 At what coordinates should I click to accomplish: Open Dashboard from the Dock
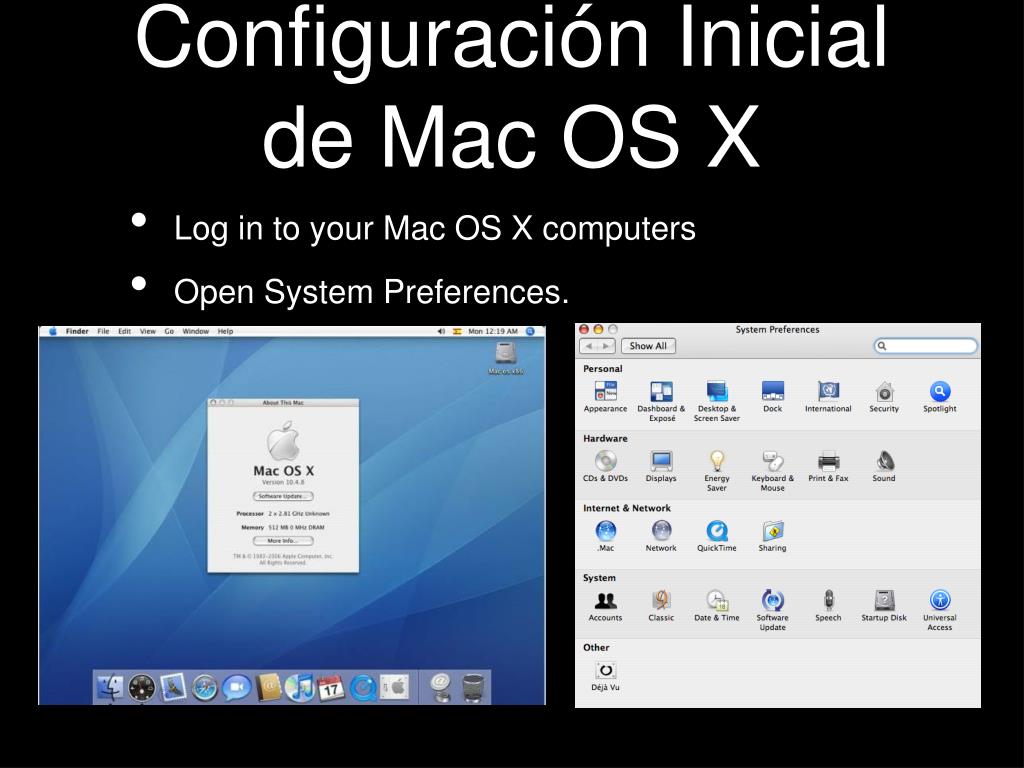[142, 688]
